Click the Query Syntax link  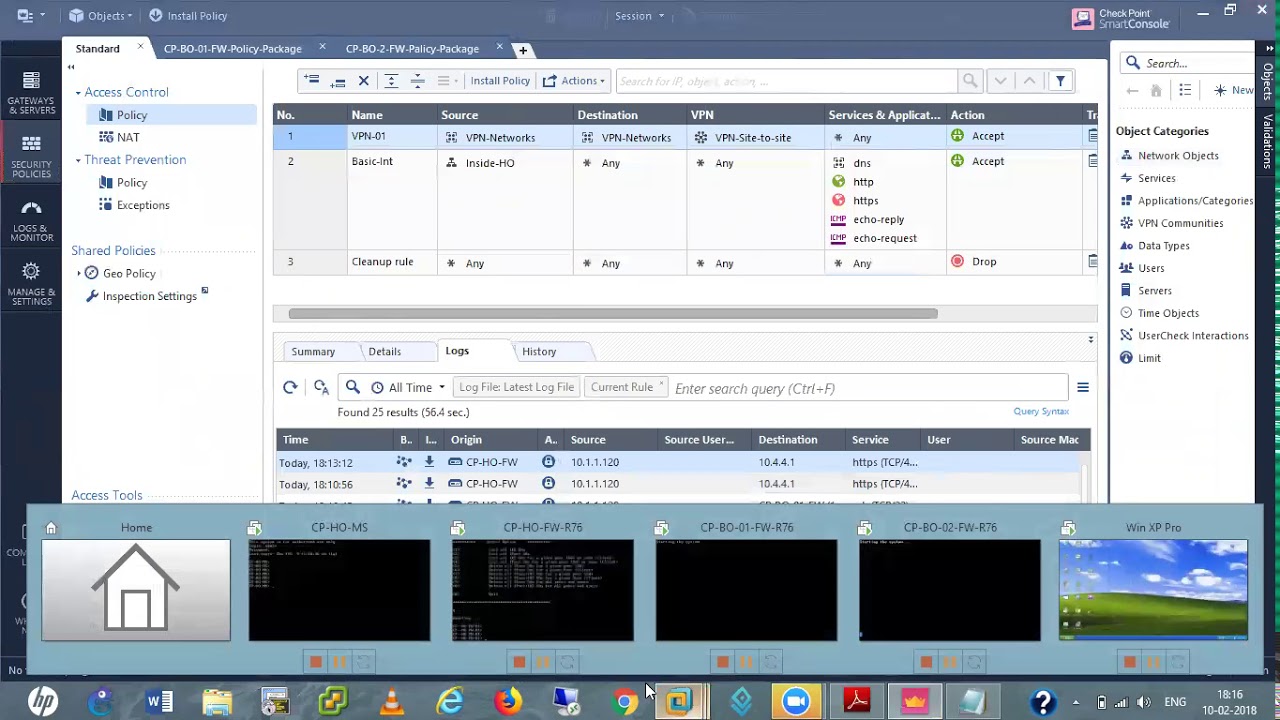[1041, 412]
